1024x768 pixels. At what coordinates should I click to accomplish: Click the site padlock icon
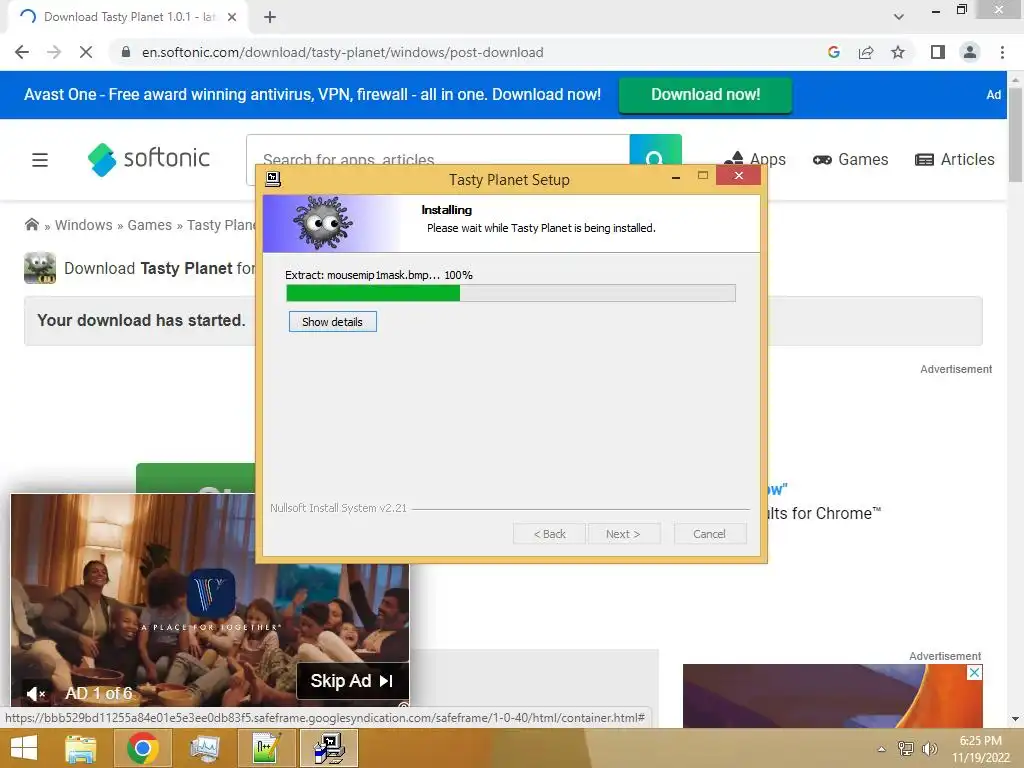pyautogui.click(x=126, y=52)
